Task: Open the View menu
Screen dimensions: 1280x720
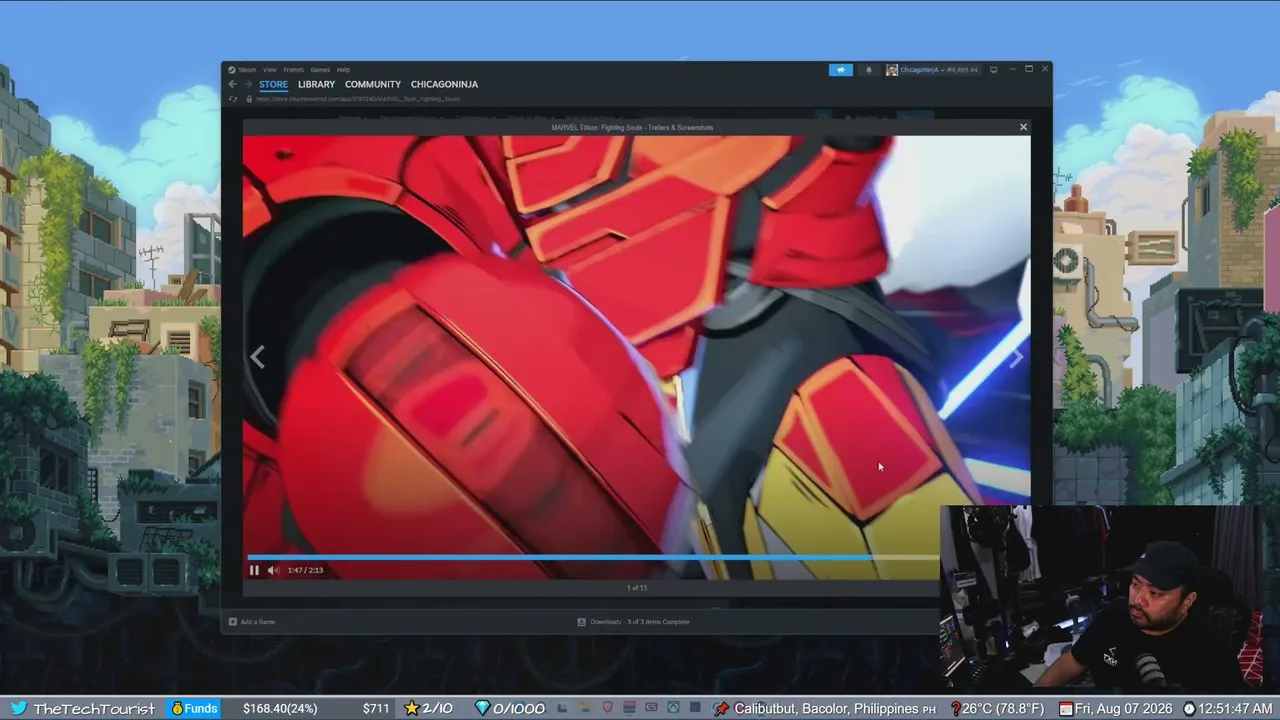Action: tap(270, 70)
